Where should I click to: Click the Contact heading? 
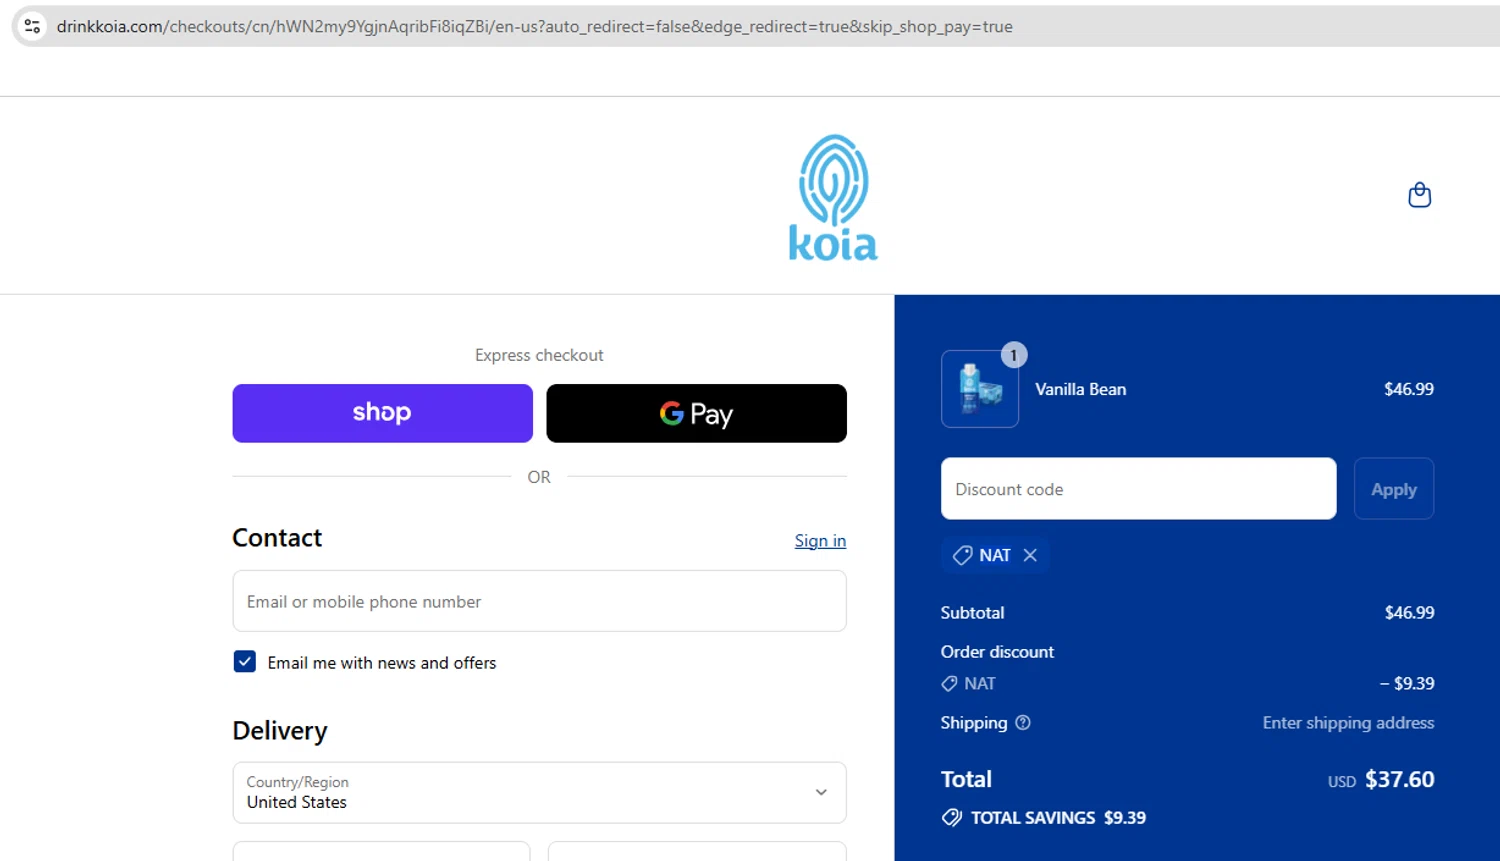click(277, 538)
